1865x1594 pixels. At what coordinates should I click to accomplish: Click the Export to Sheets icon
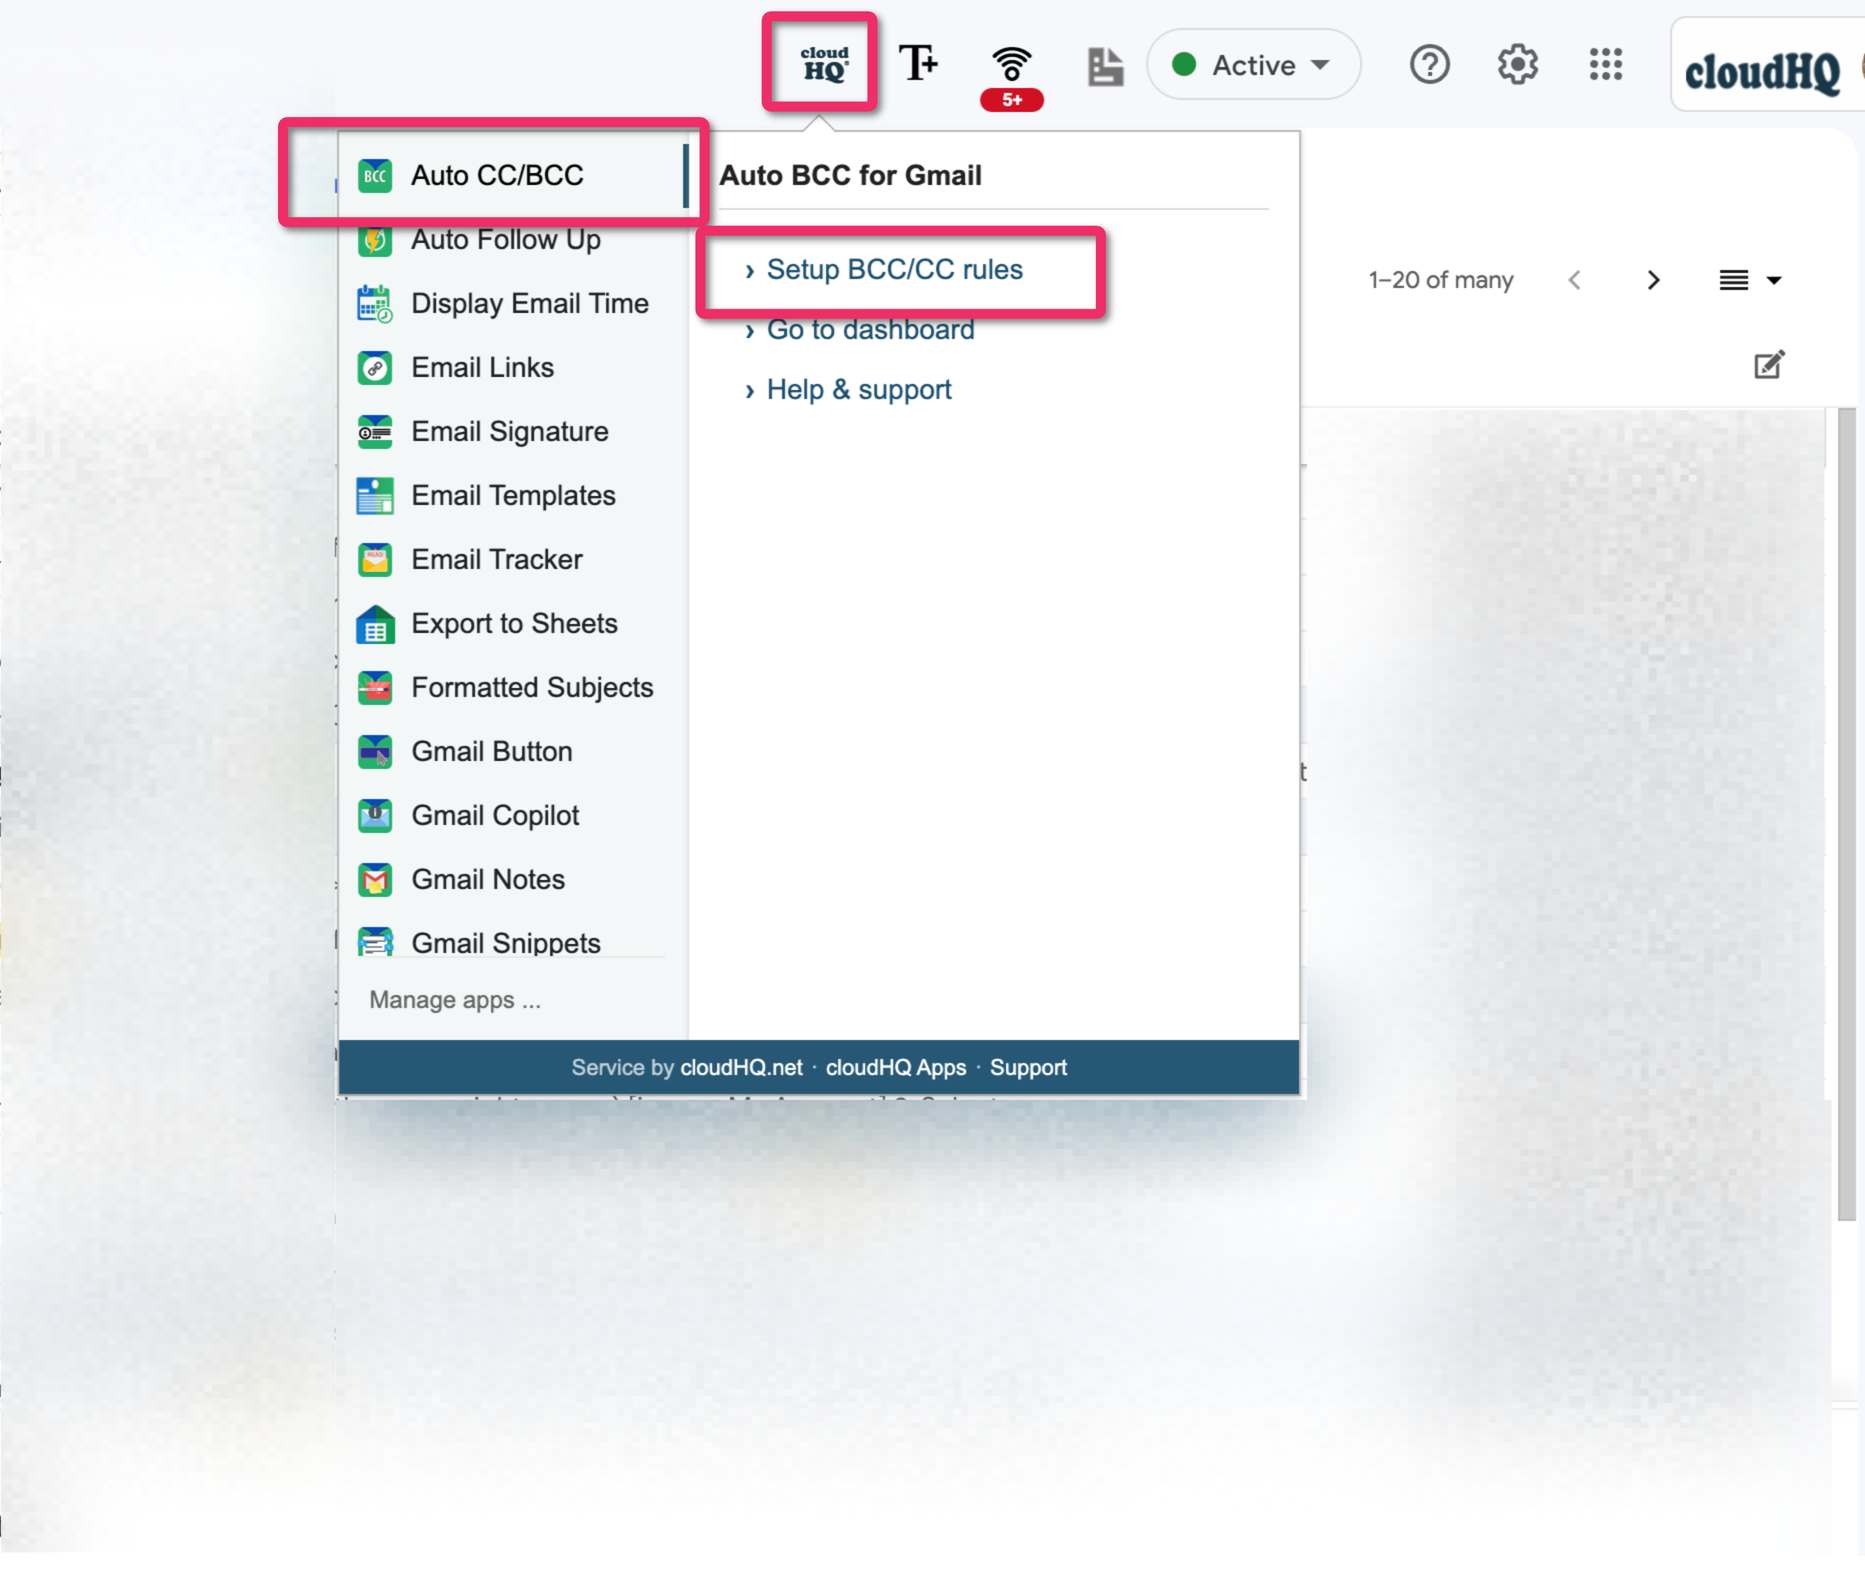375,624
